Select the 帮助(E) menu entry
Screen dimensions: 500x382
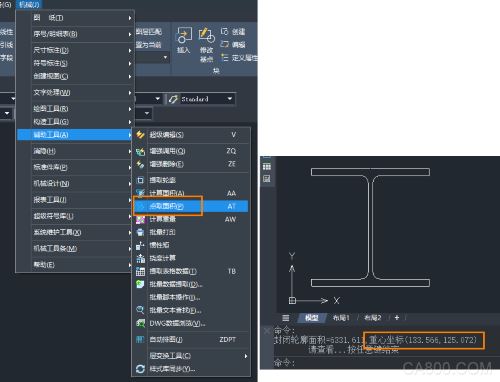coord(74,265)
